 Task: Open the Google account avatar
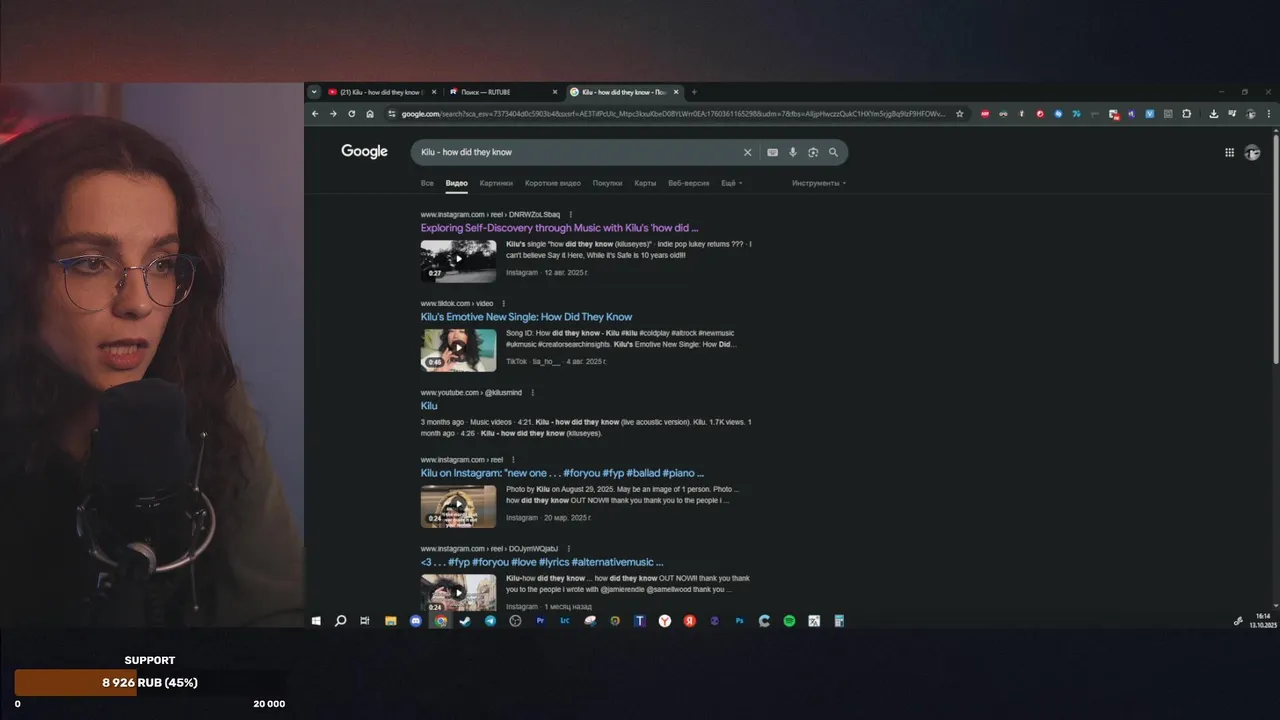(1252, 152)
